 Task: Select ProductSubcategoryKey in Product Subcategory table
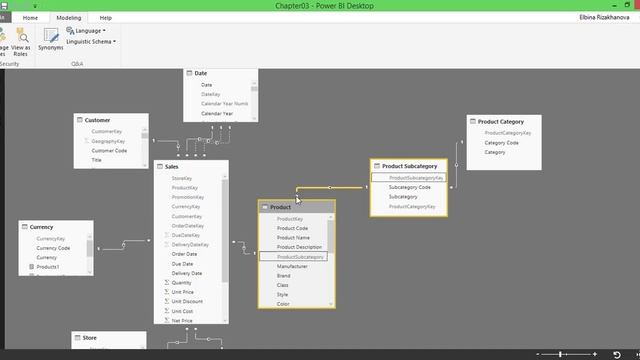(x=409, y=178)
